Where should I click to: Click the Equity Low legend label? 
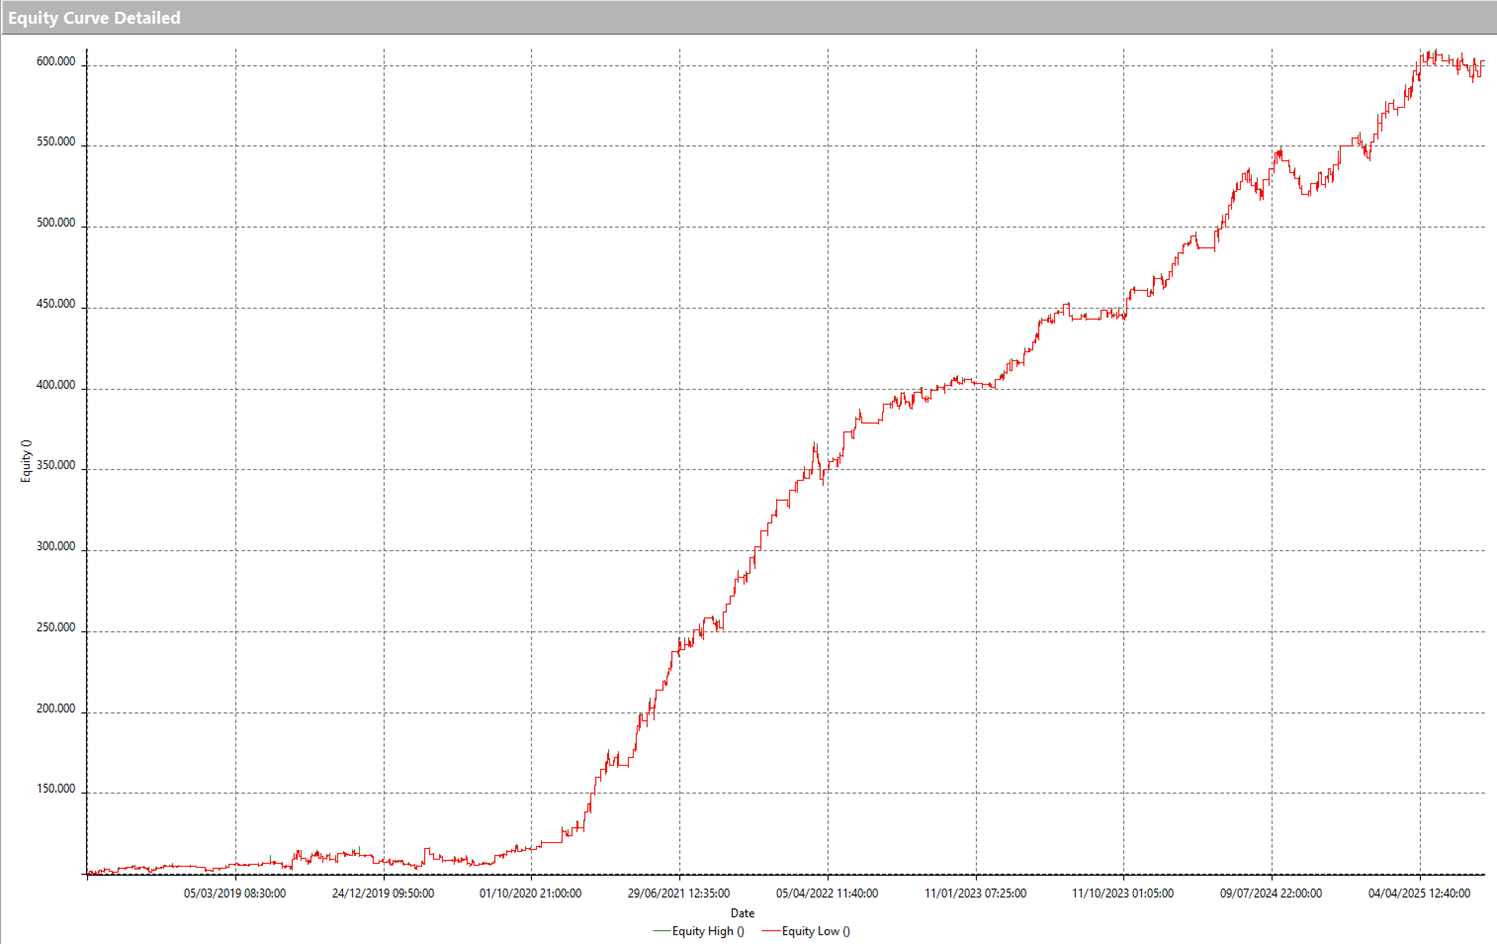815,931
